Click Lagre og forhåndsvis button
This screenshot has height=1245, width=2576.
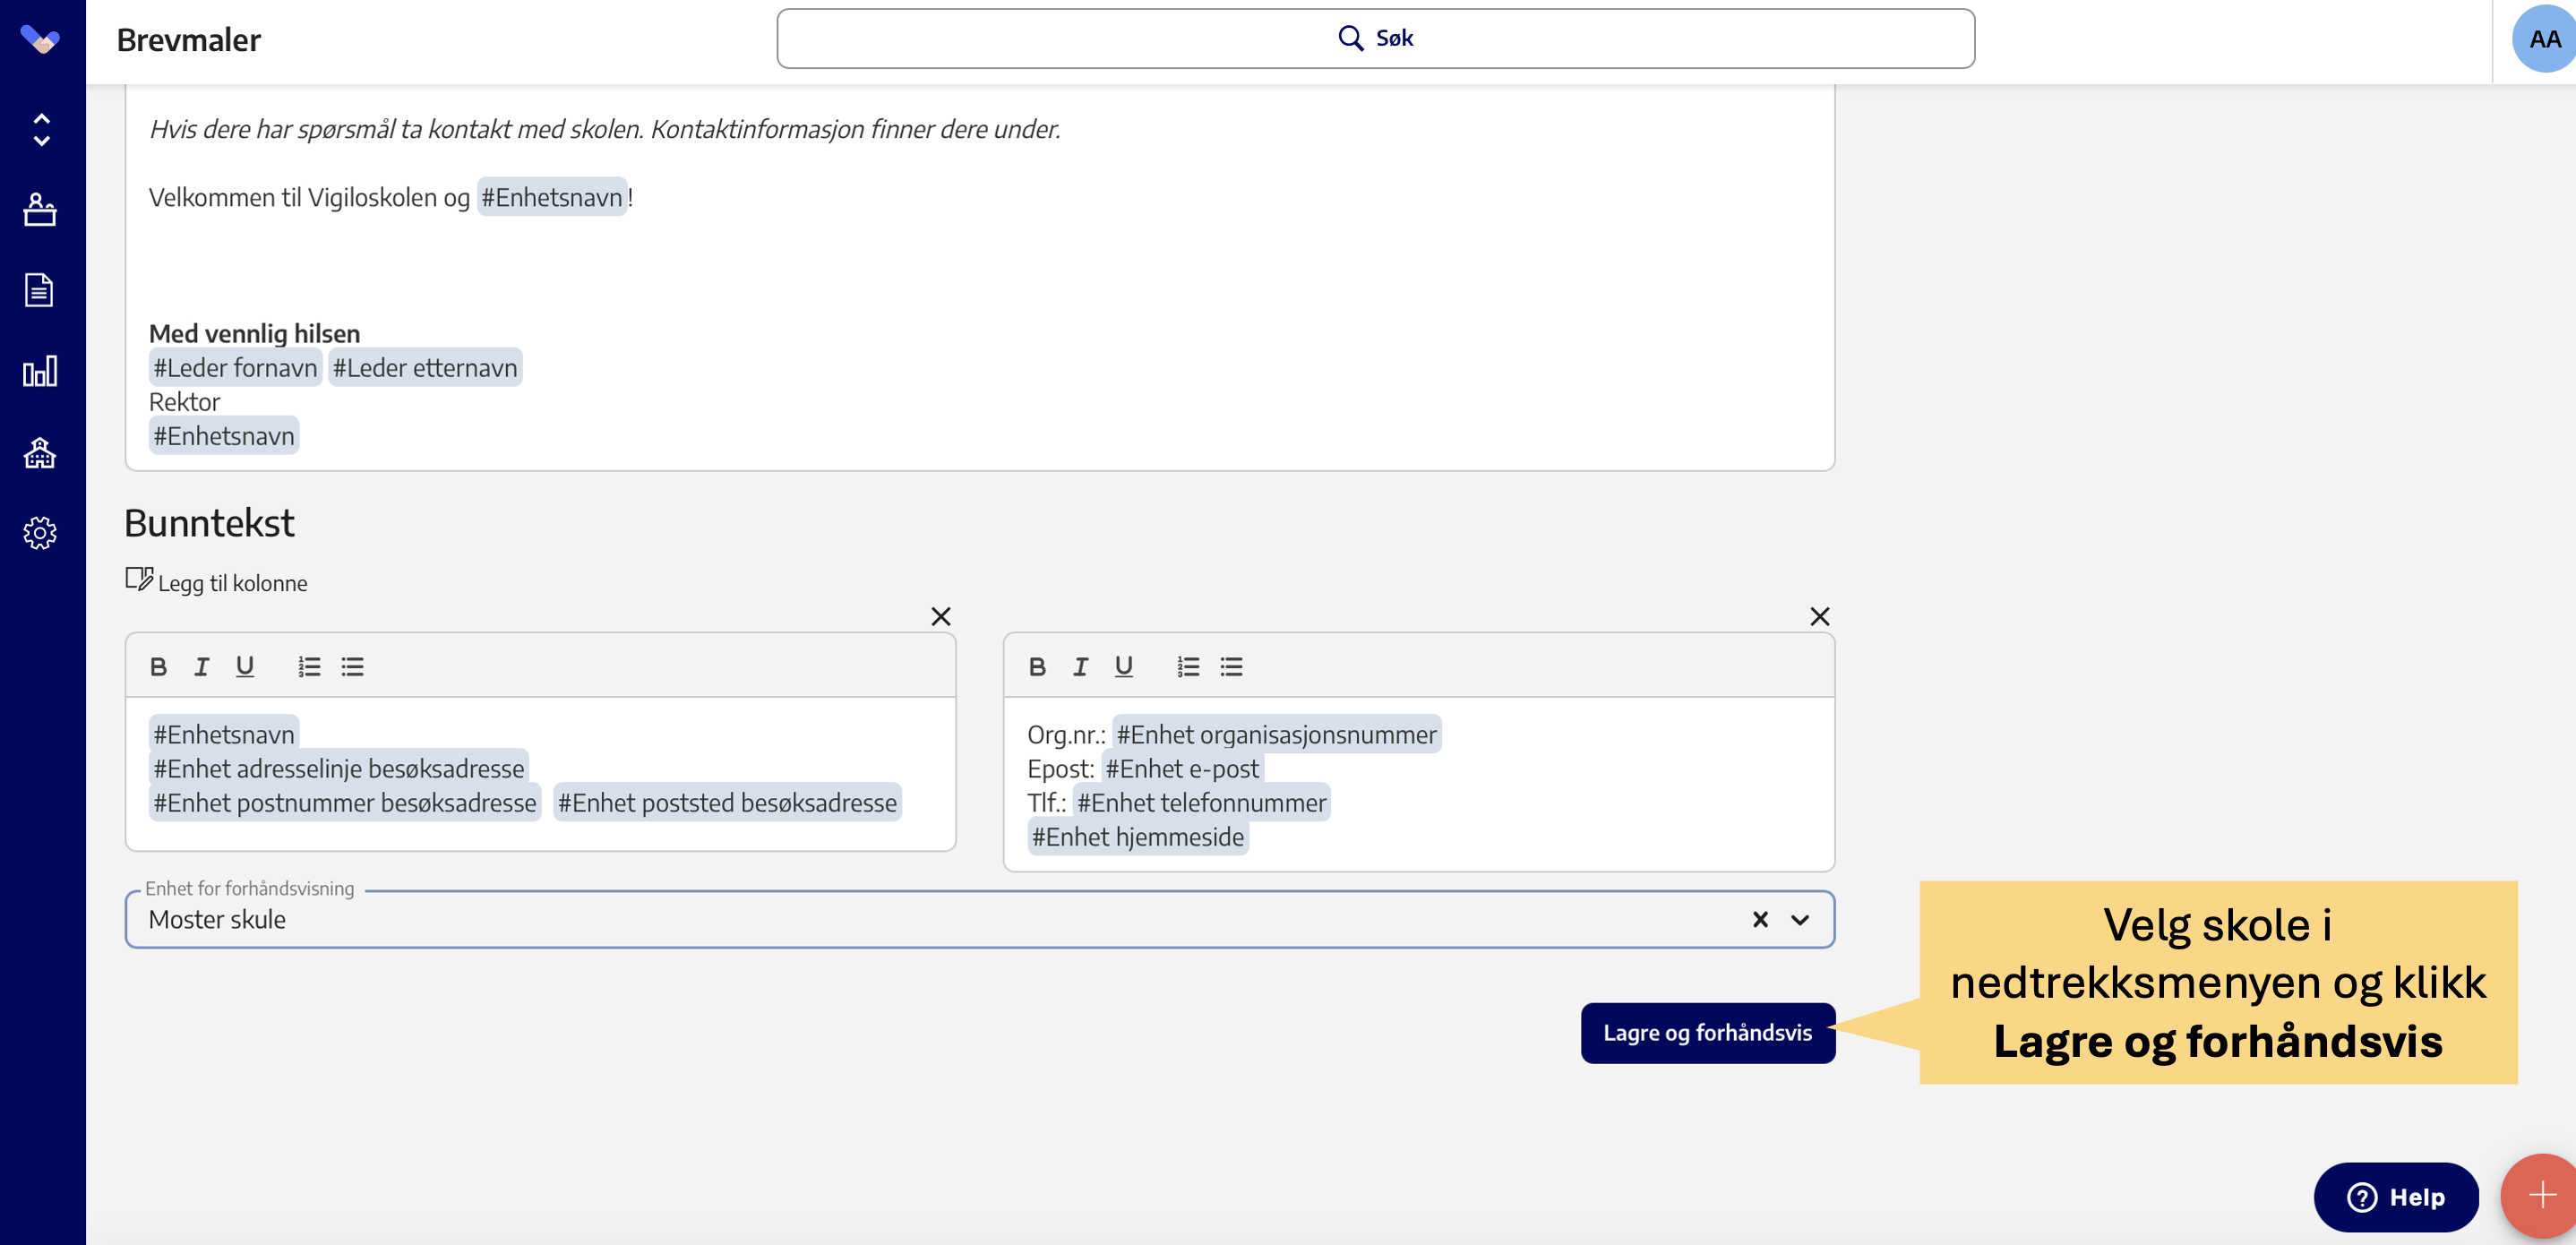(x=1707, y=1033)
